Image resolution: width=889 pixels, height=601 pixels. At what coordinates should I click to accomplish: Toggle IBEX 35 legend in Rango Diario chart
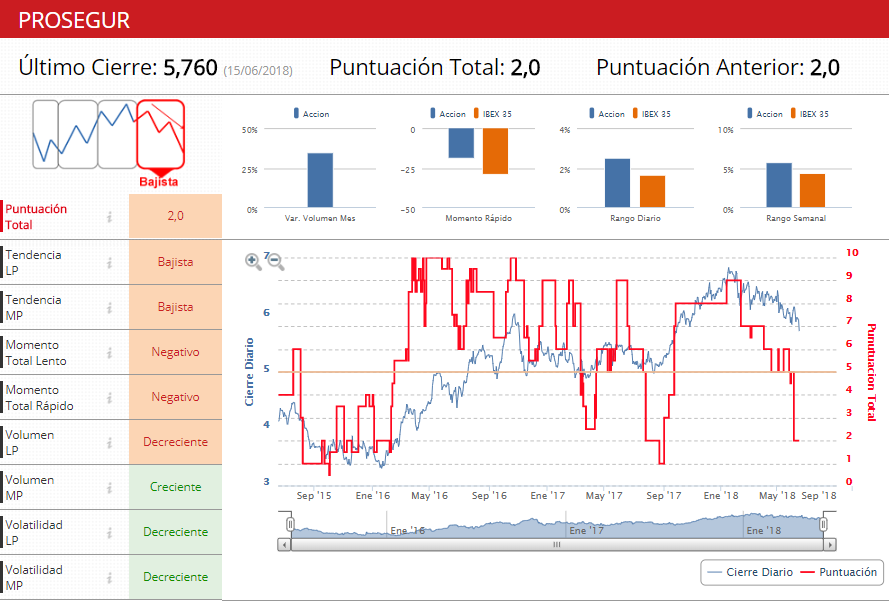651,114
